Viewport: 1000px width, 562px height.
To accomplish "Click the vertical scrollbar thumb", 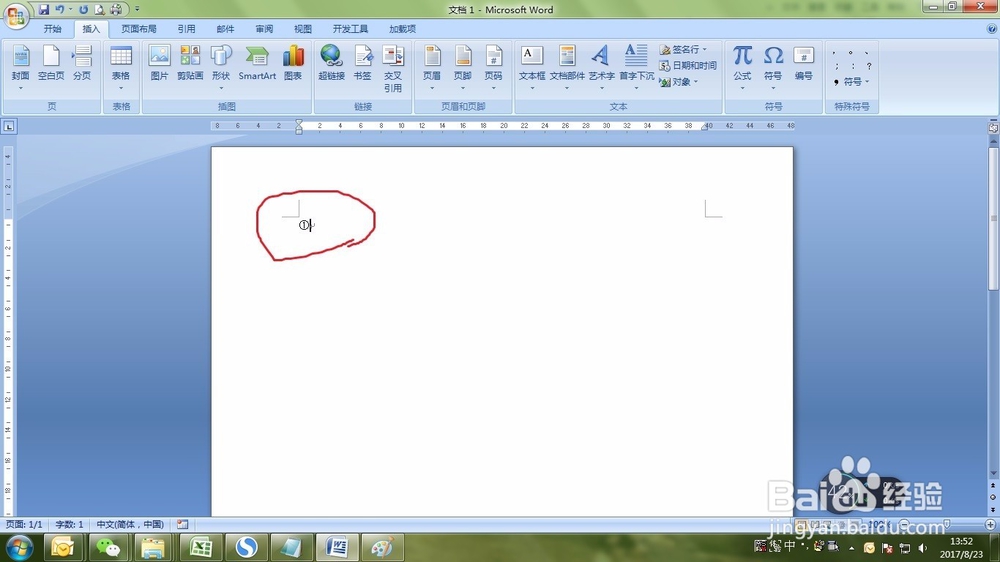I will 993,217.
